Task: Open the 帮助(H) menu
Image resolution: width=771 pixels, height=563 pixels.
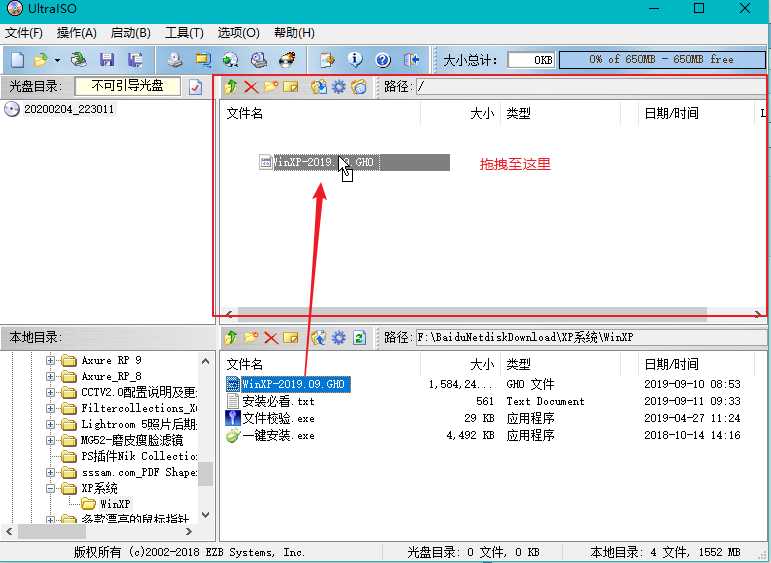Action: [294, 33]
